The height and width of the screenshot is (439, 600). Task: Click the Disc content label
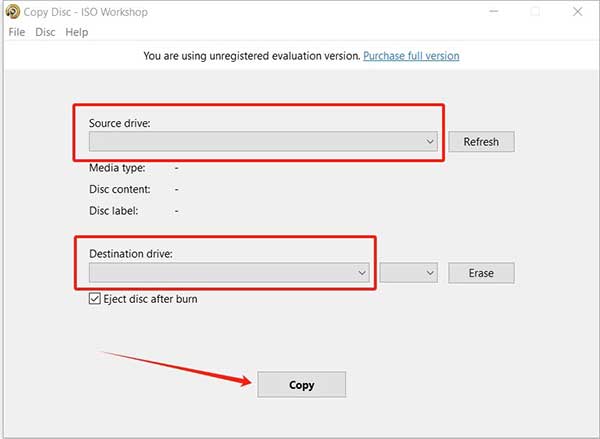click(120, 189)
